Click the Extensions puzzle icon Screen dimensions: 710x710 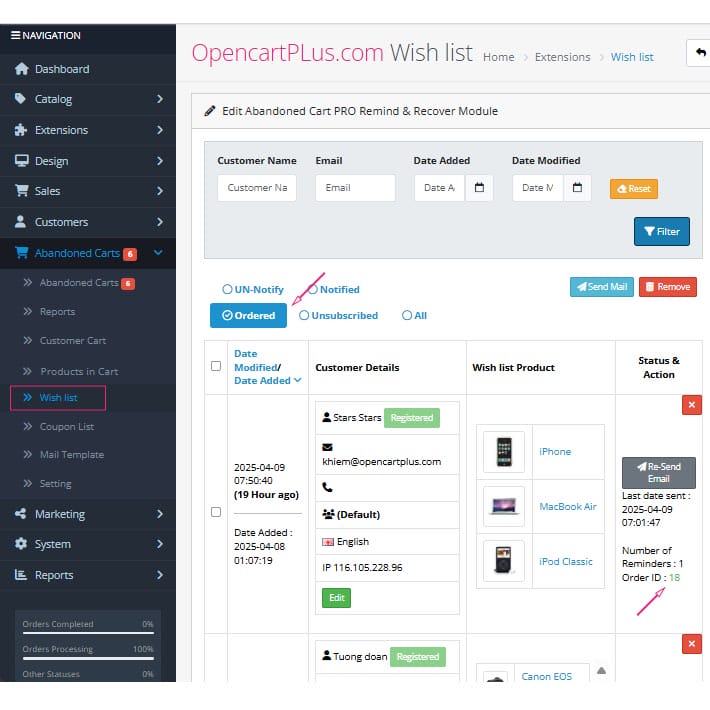pos(20,130)
